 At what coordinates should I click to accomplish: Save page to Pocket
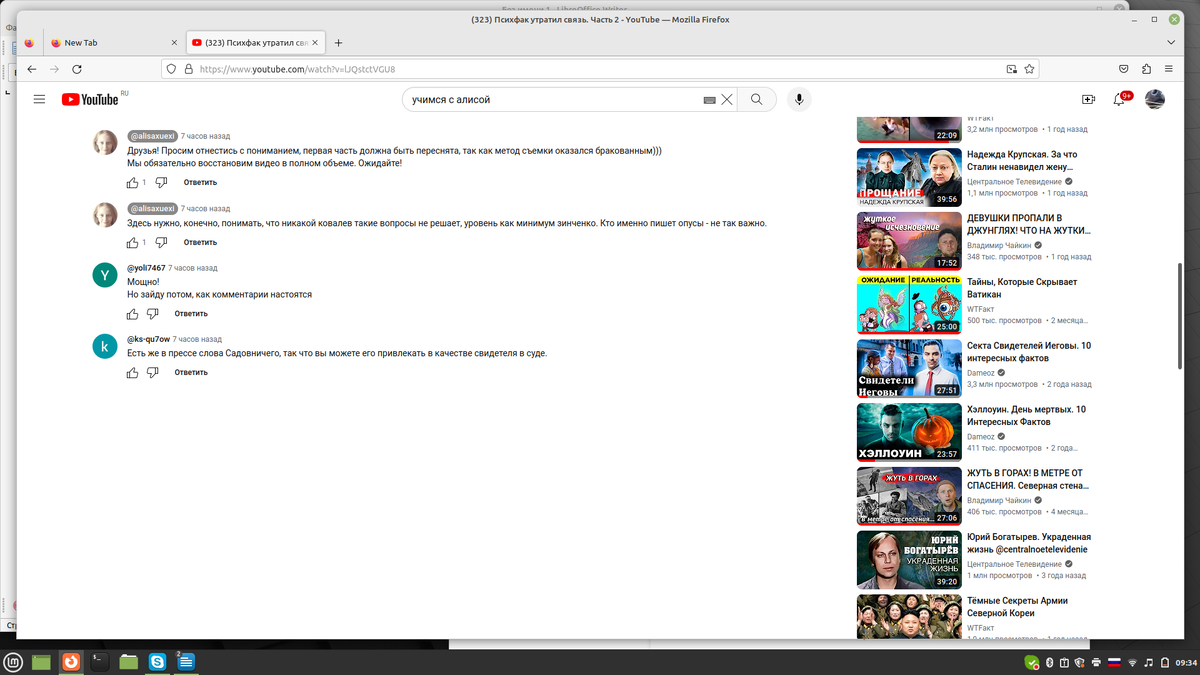[x=1124, y=69]
